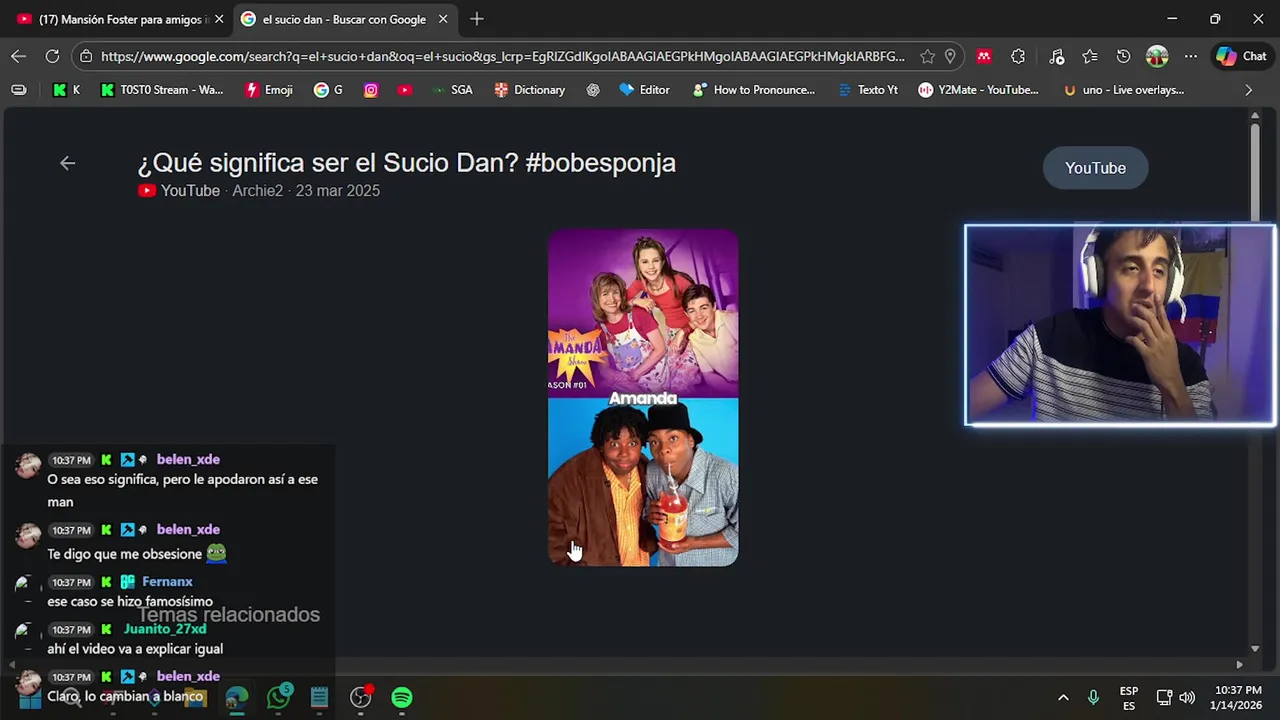Open the Google G bookmark
This screenshot has height=720, width=1280.
tap(328, 90)
